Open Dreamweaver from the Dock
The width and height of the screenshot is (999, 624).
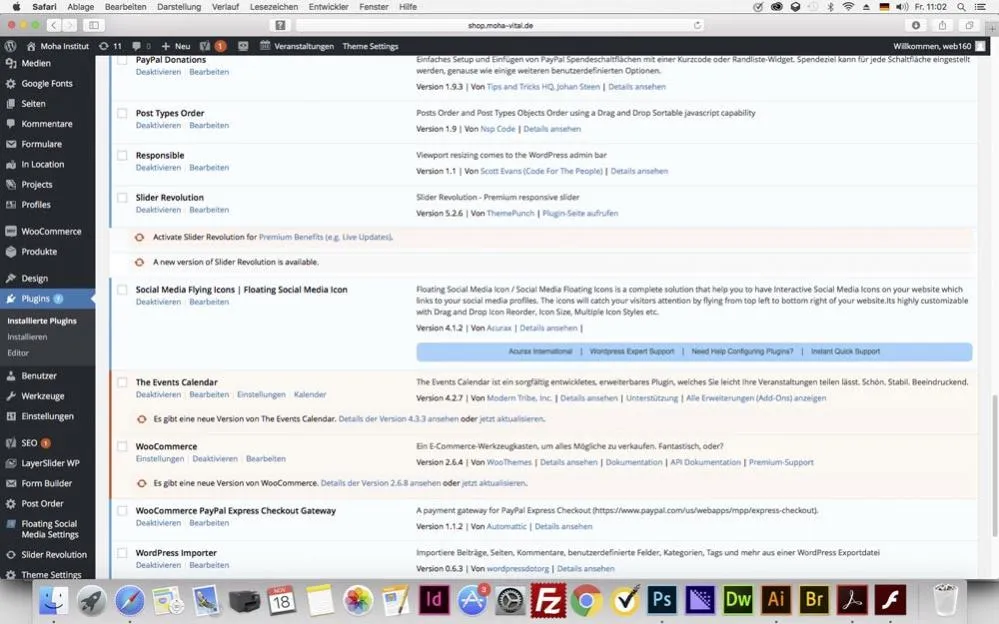tap(738, 600)
